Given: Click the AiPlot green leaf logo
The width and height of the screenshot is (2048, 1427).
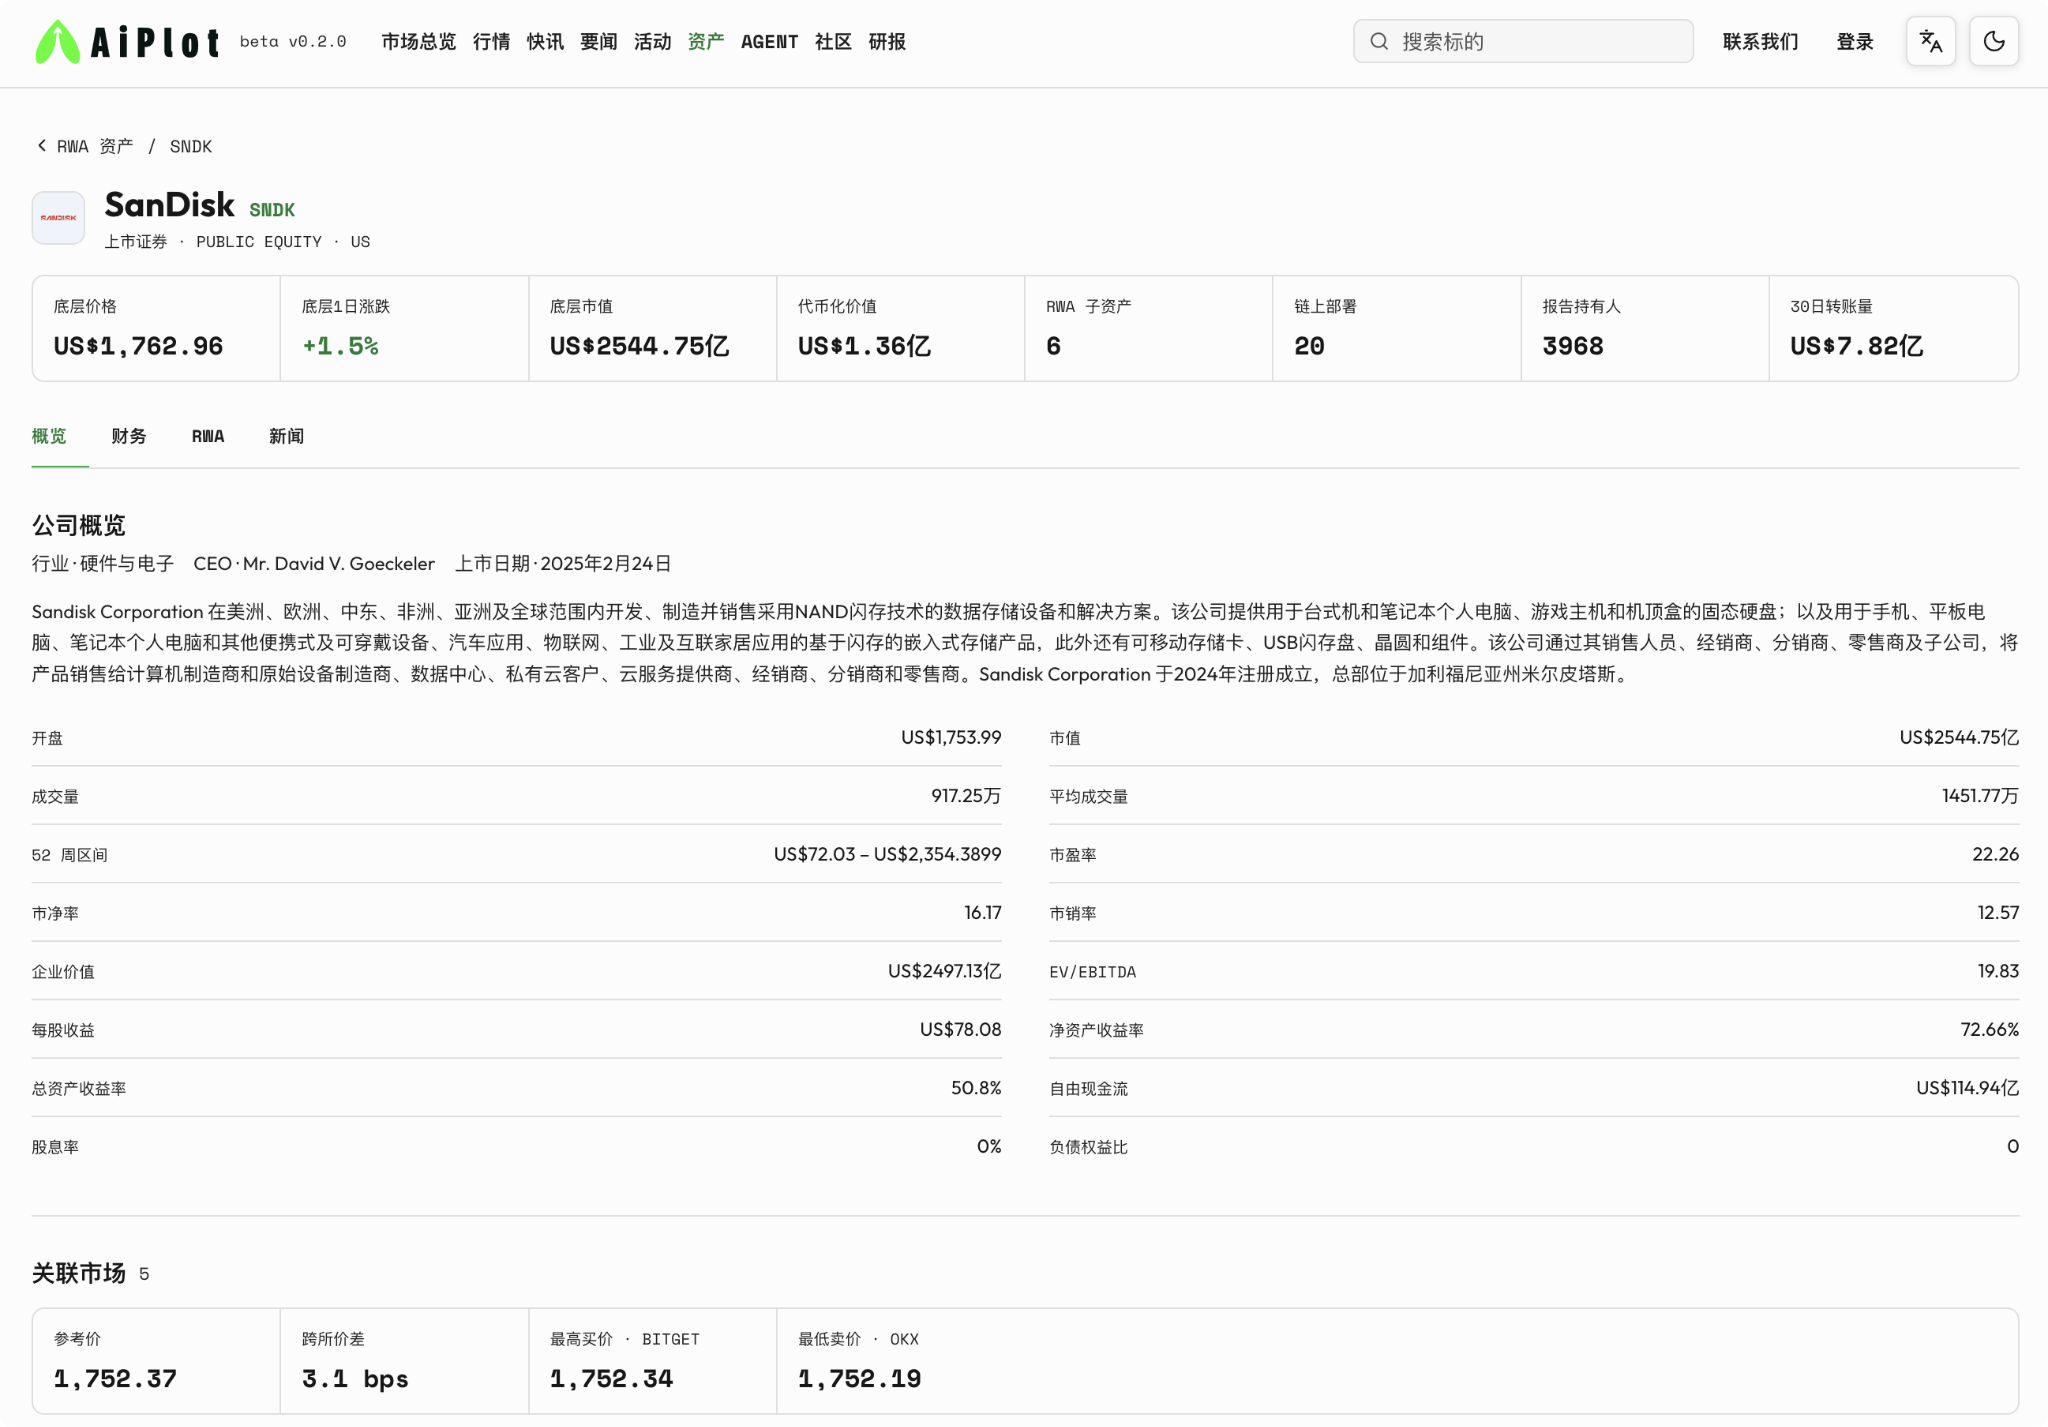Looking at the screenshot, I should point(57,42).
